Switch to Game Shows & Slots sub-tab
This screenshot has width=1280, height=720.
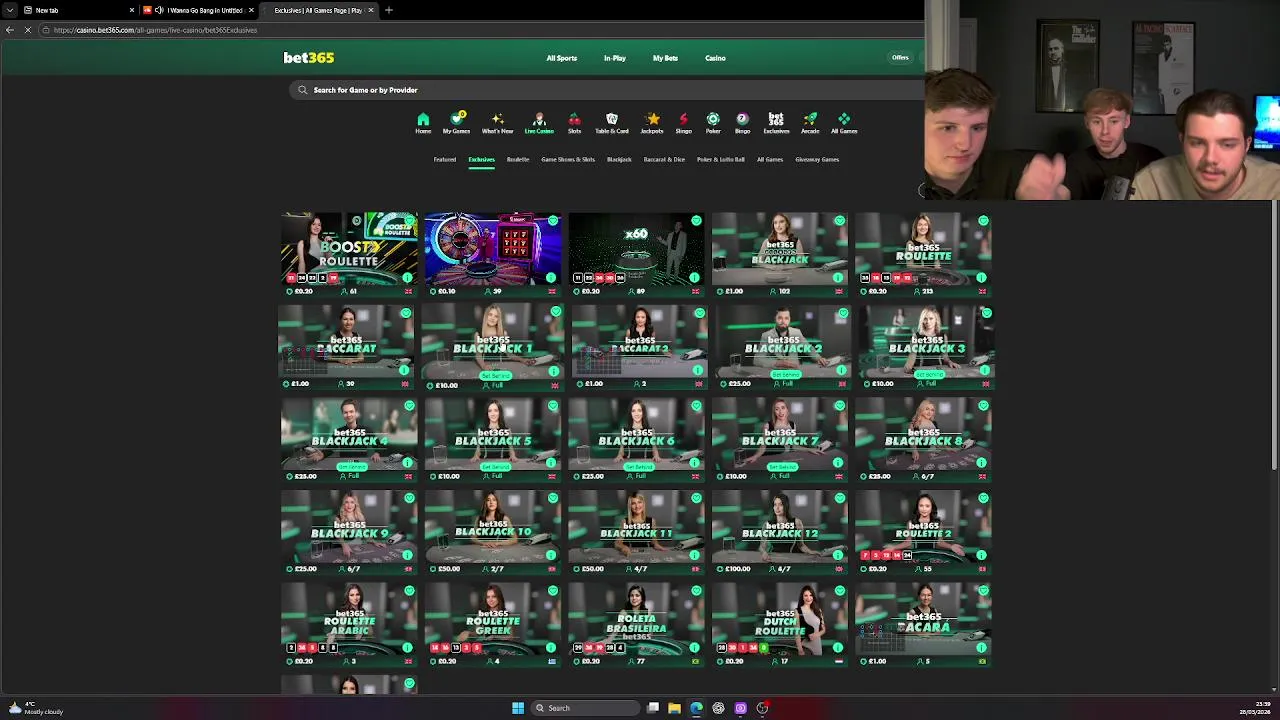pos(568,160)
